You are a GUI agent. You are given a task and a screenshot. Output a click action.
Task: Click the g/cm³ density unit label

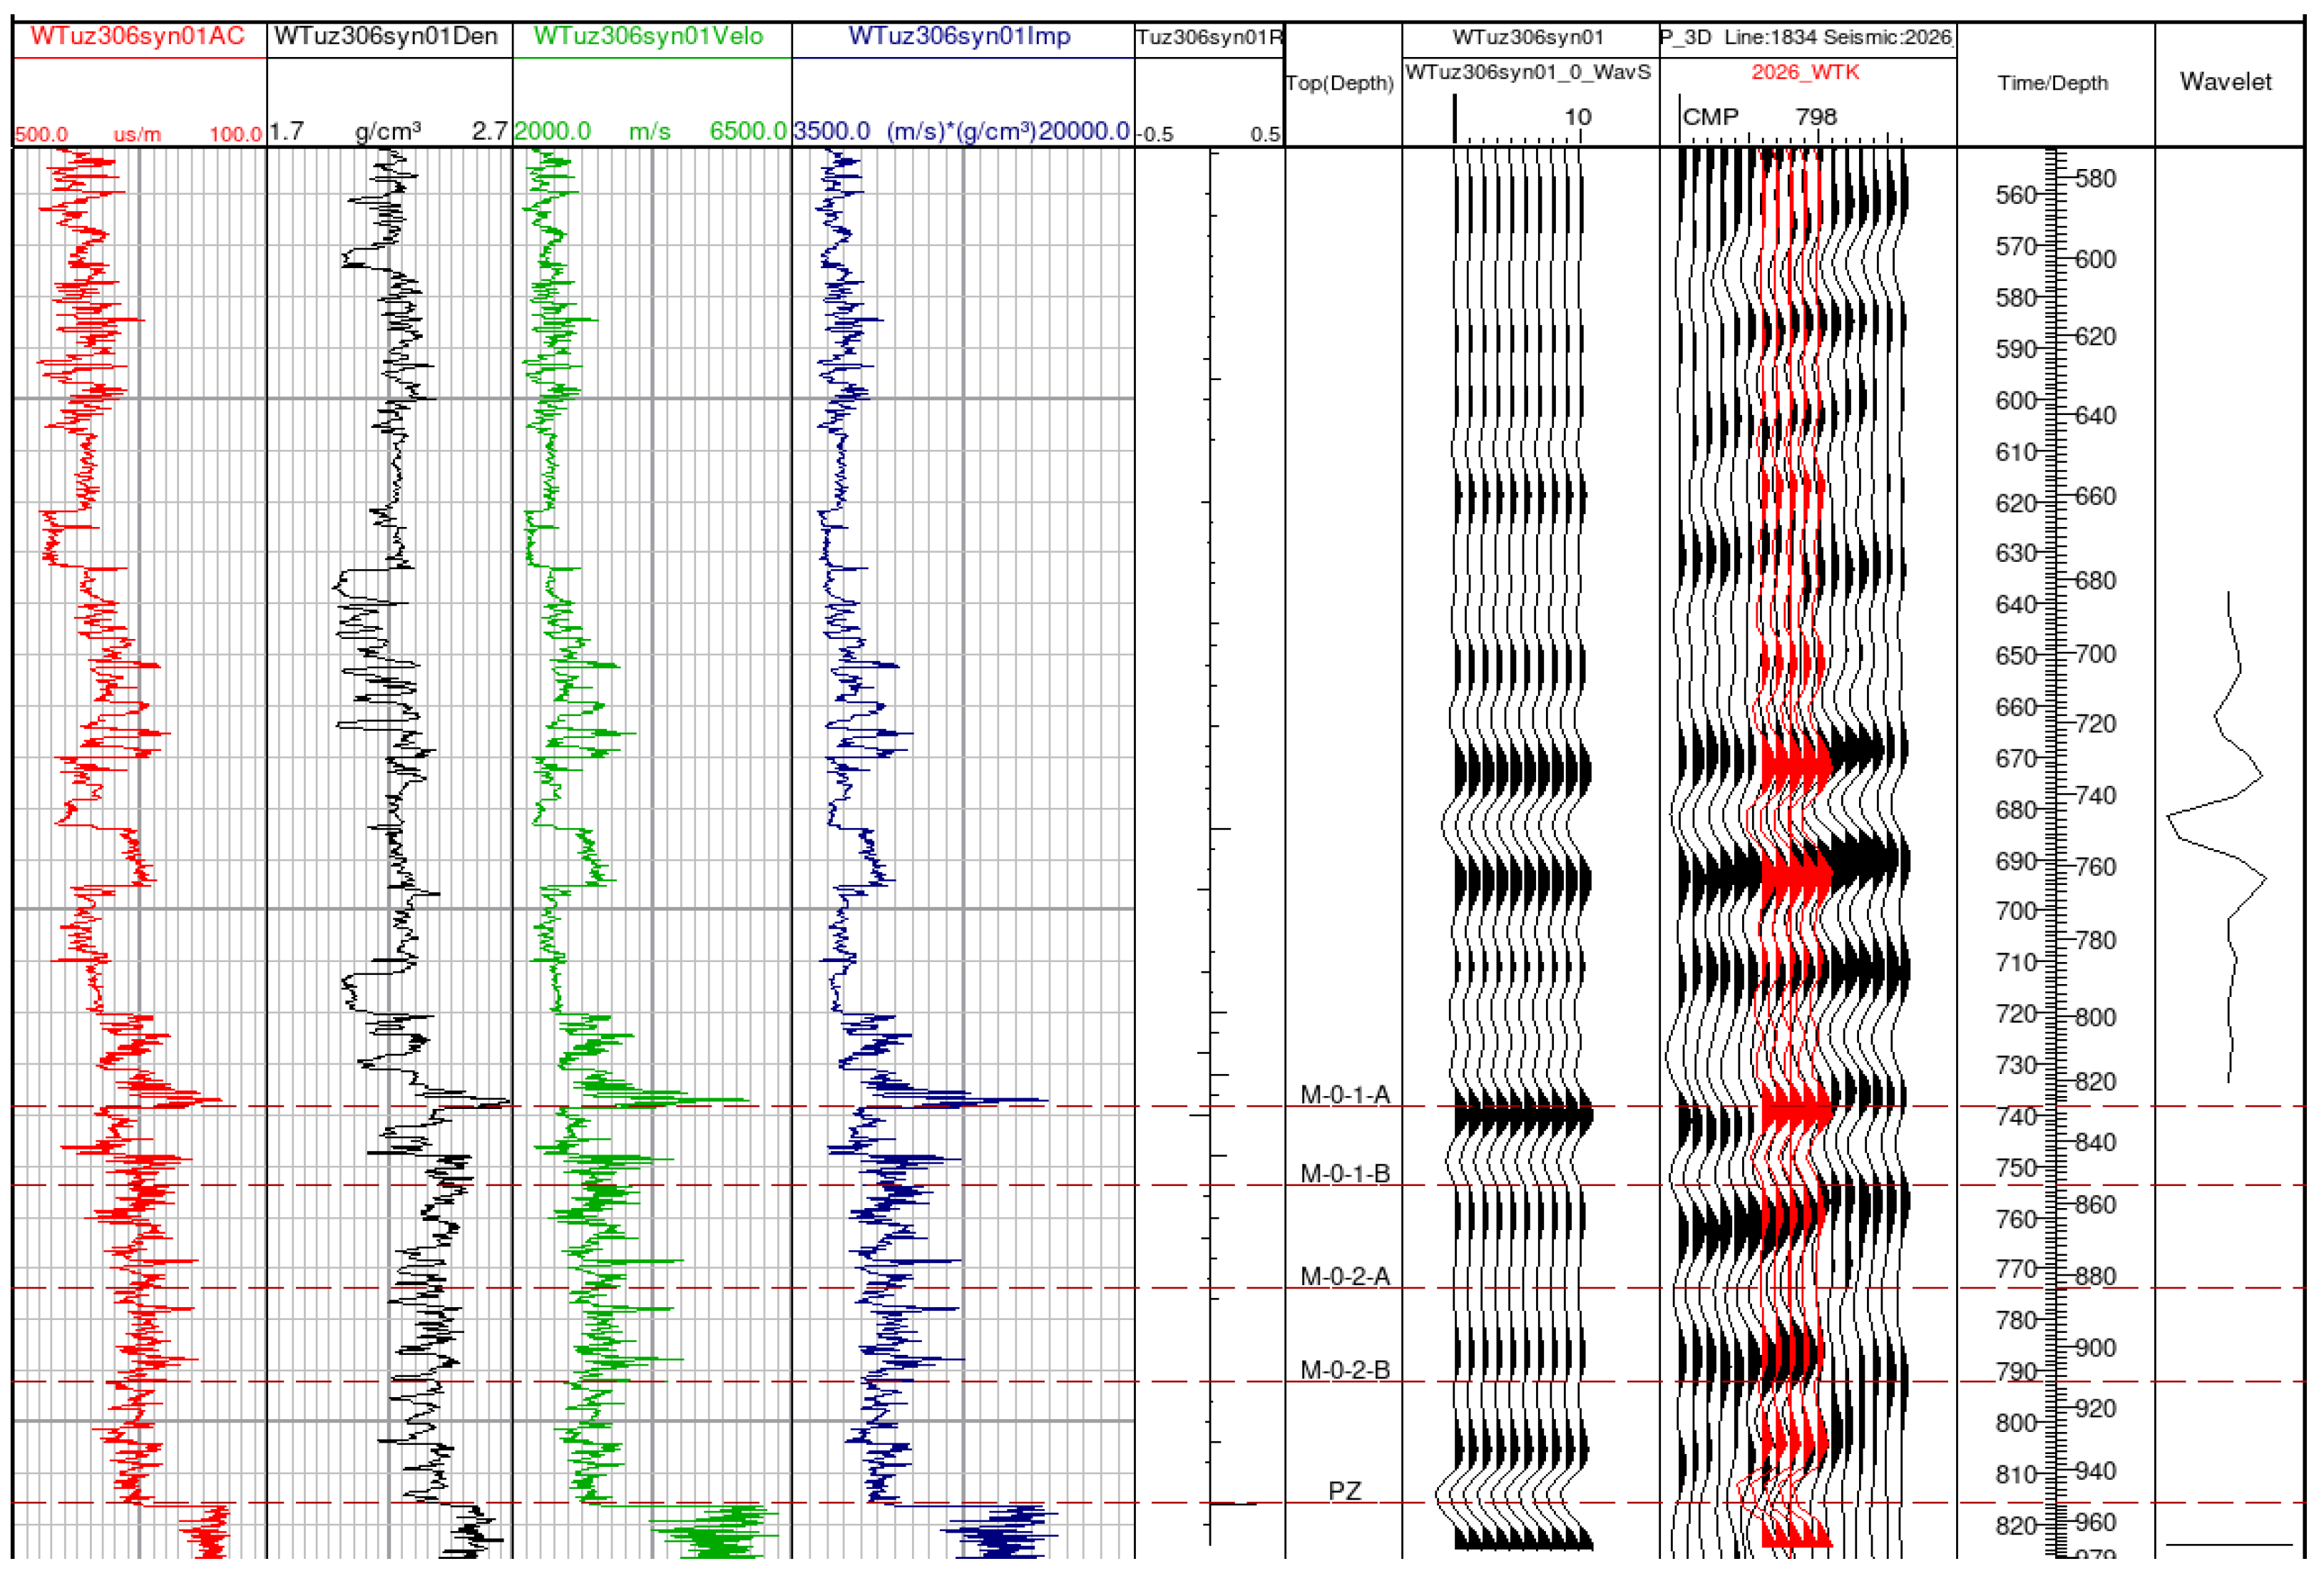388,132
